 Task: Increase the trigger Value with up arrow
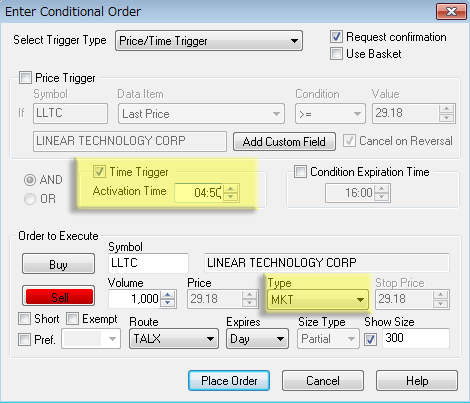point(446,109)
